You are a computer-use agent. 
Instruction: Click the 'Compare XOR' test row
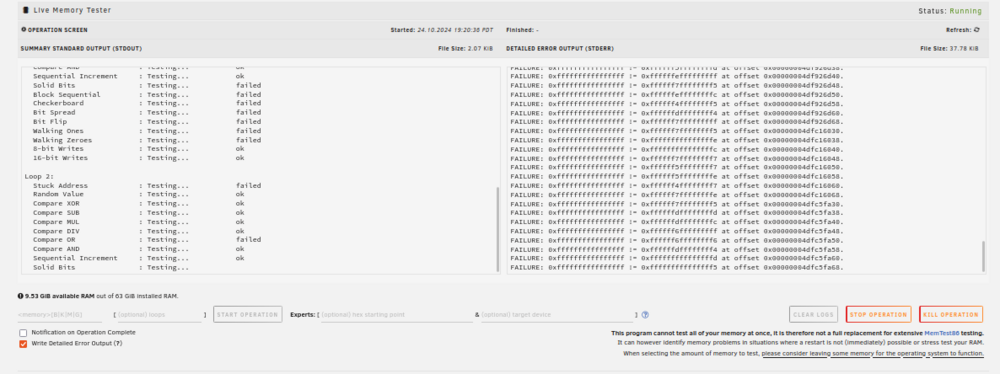tap(138, 204)
